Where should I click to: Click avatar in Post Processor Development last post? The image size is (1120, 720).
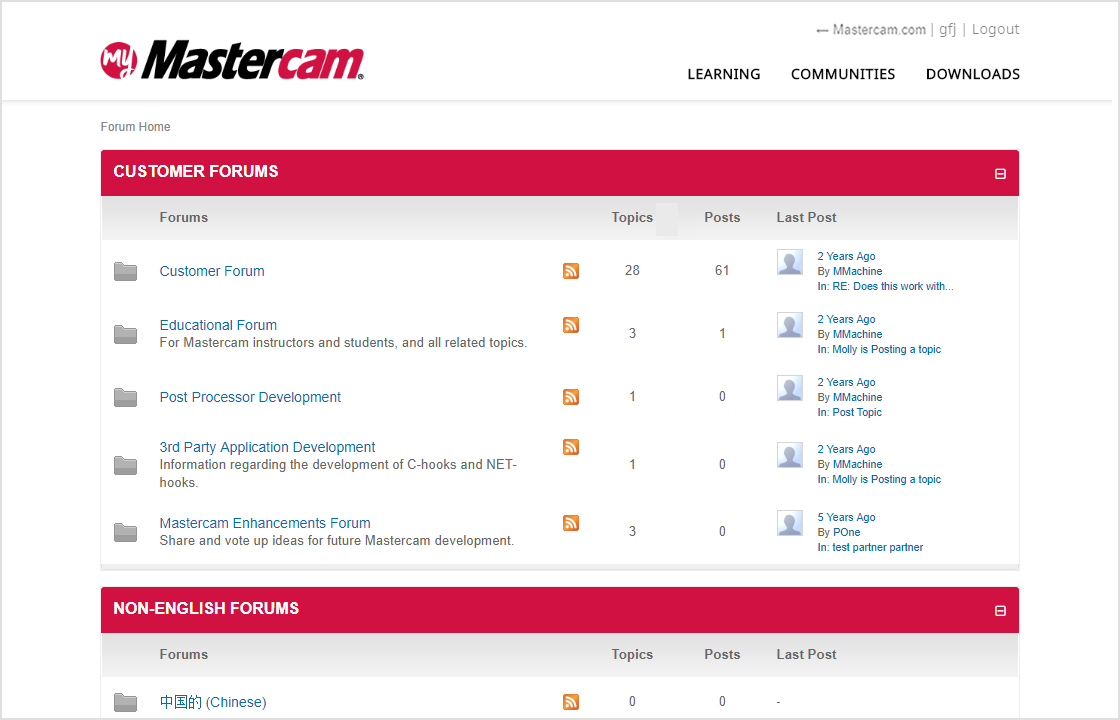[x=790, y=389]
